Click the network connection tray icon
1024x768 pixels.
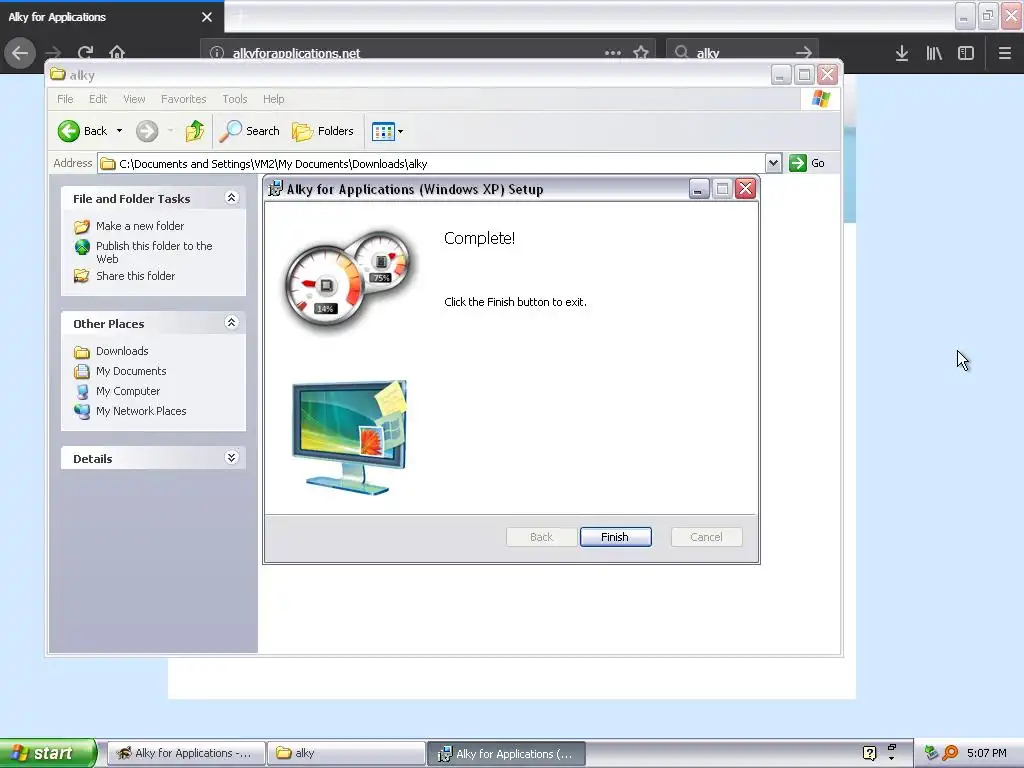pyautogui.click(x=931, y=753)
